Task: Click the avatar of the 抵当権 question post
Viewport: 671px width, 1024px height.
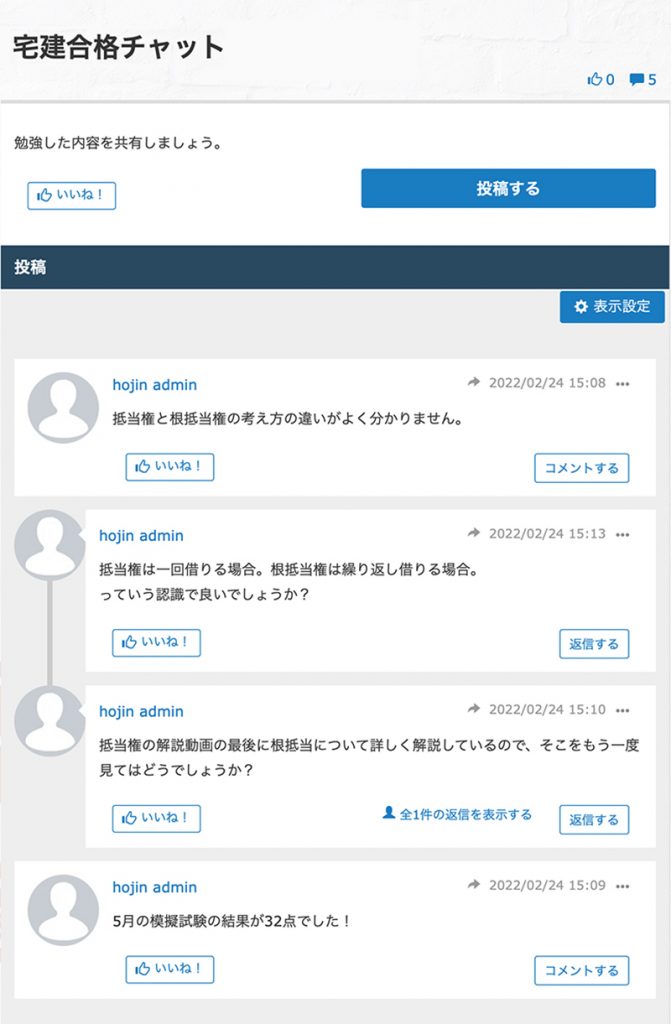Action: click(x=63, y=408)
